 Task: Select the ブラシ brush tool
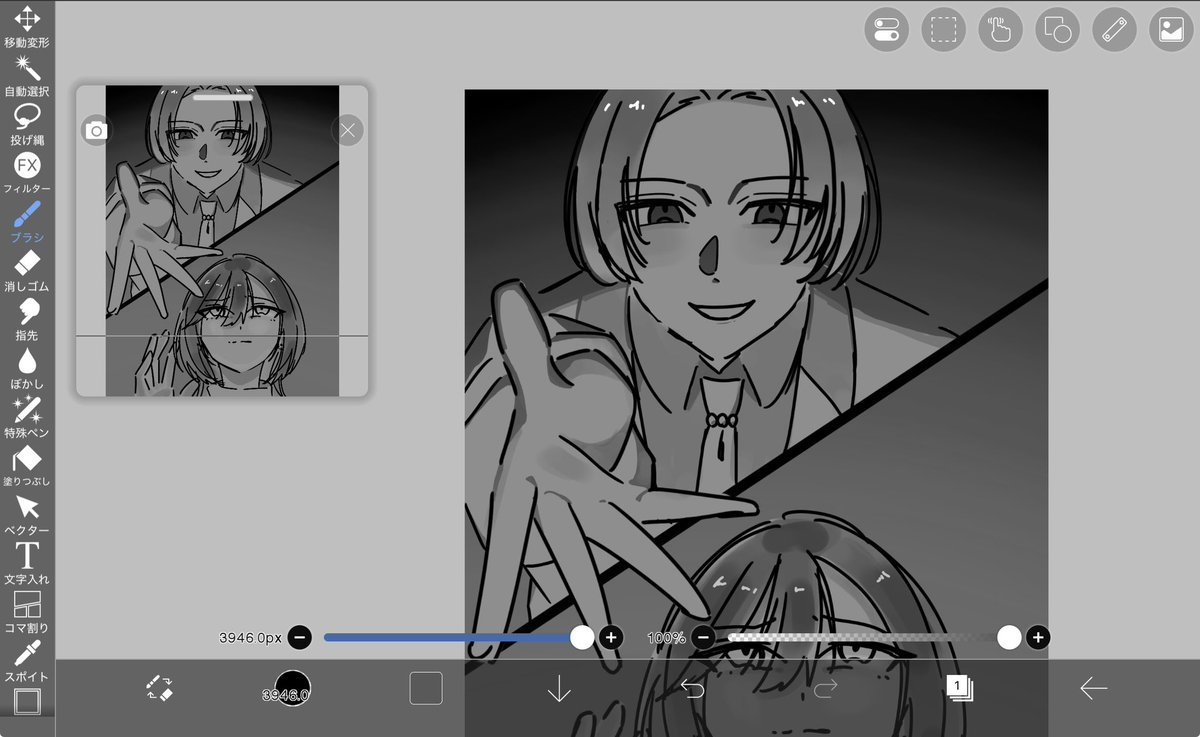click(x=27, y=222)
